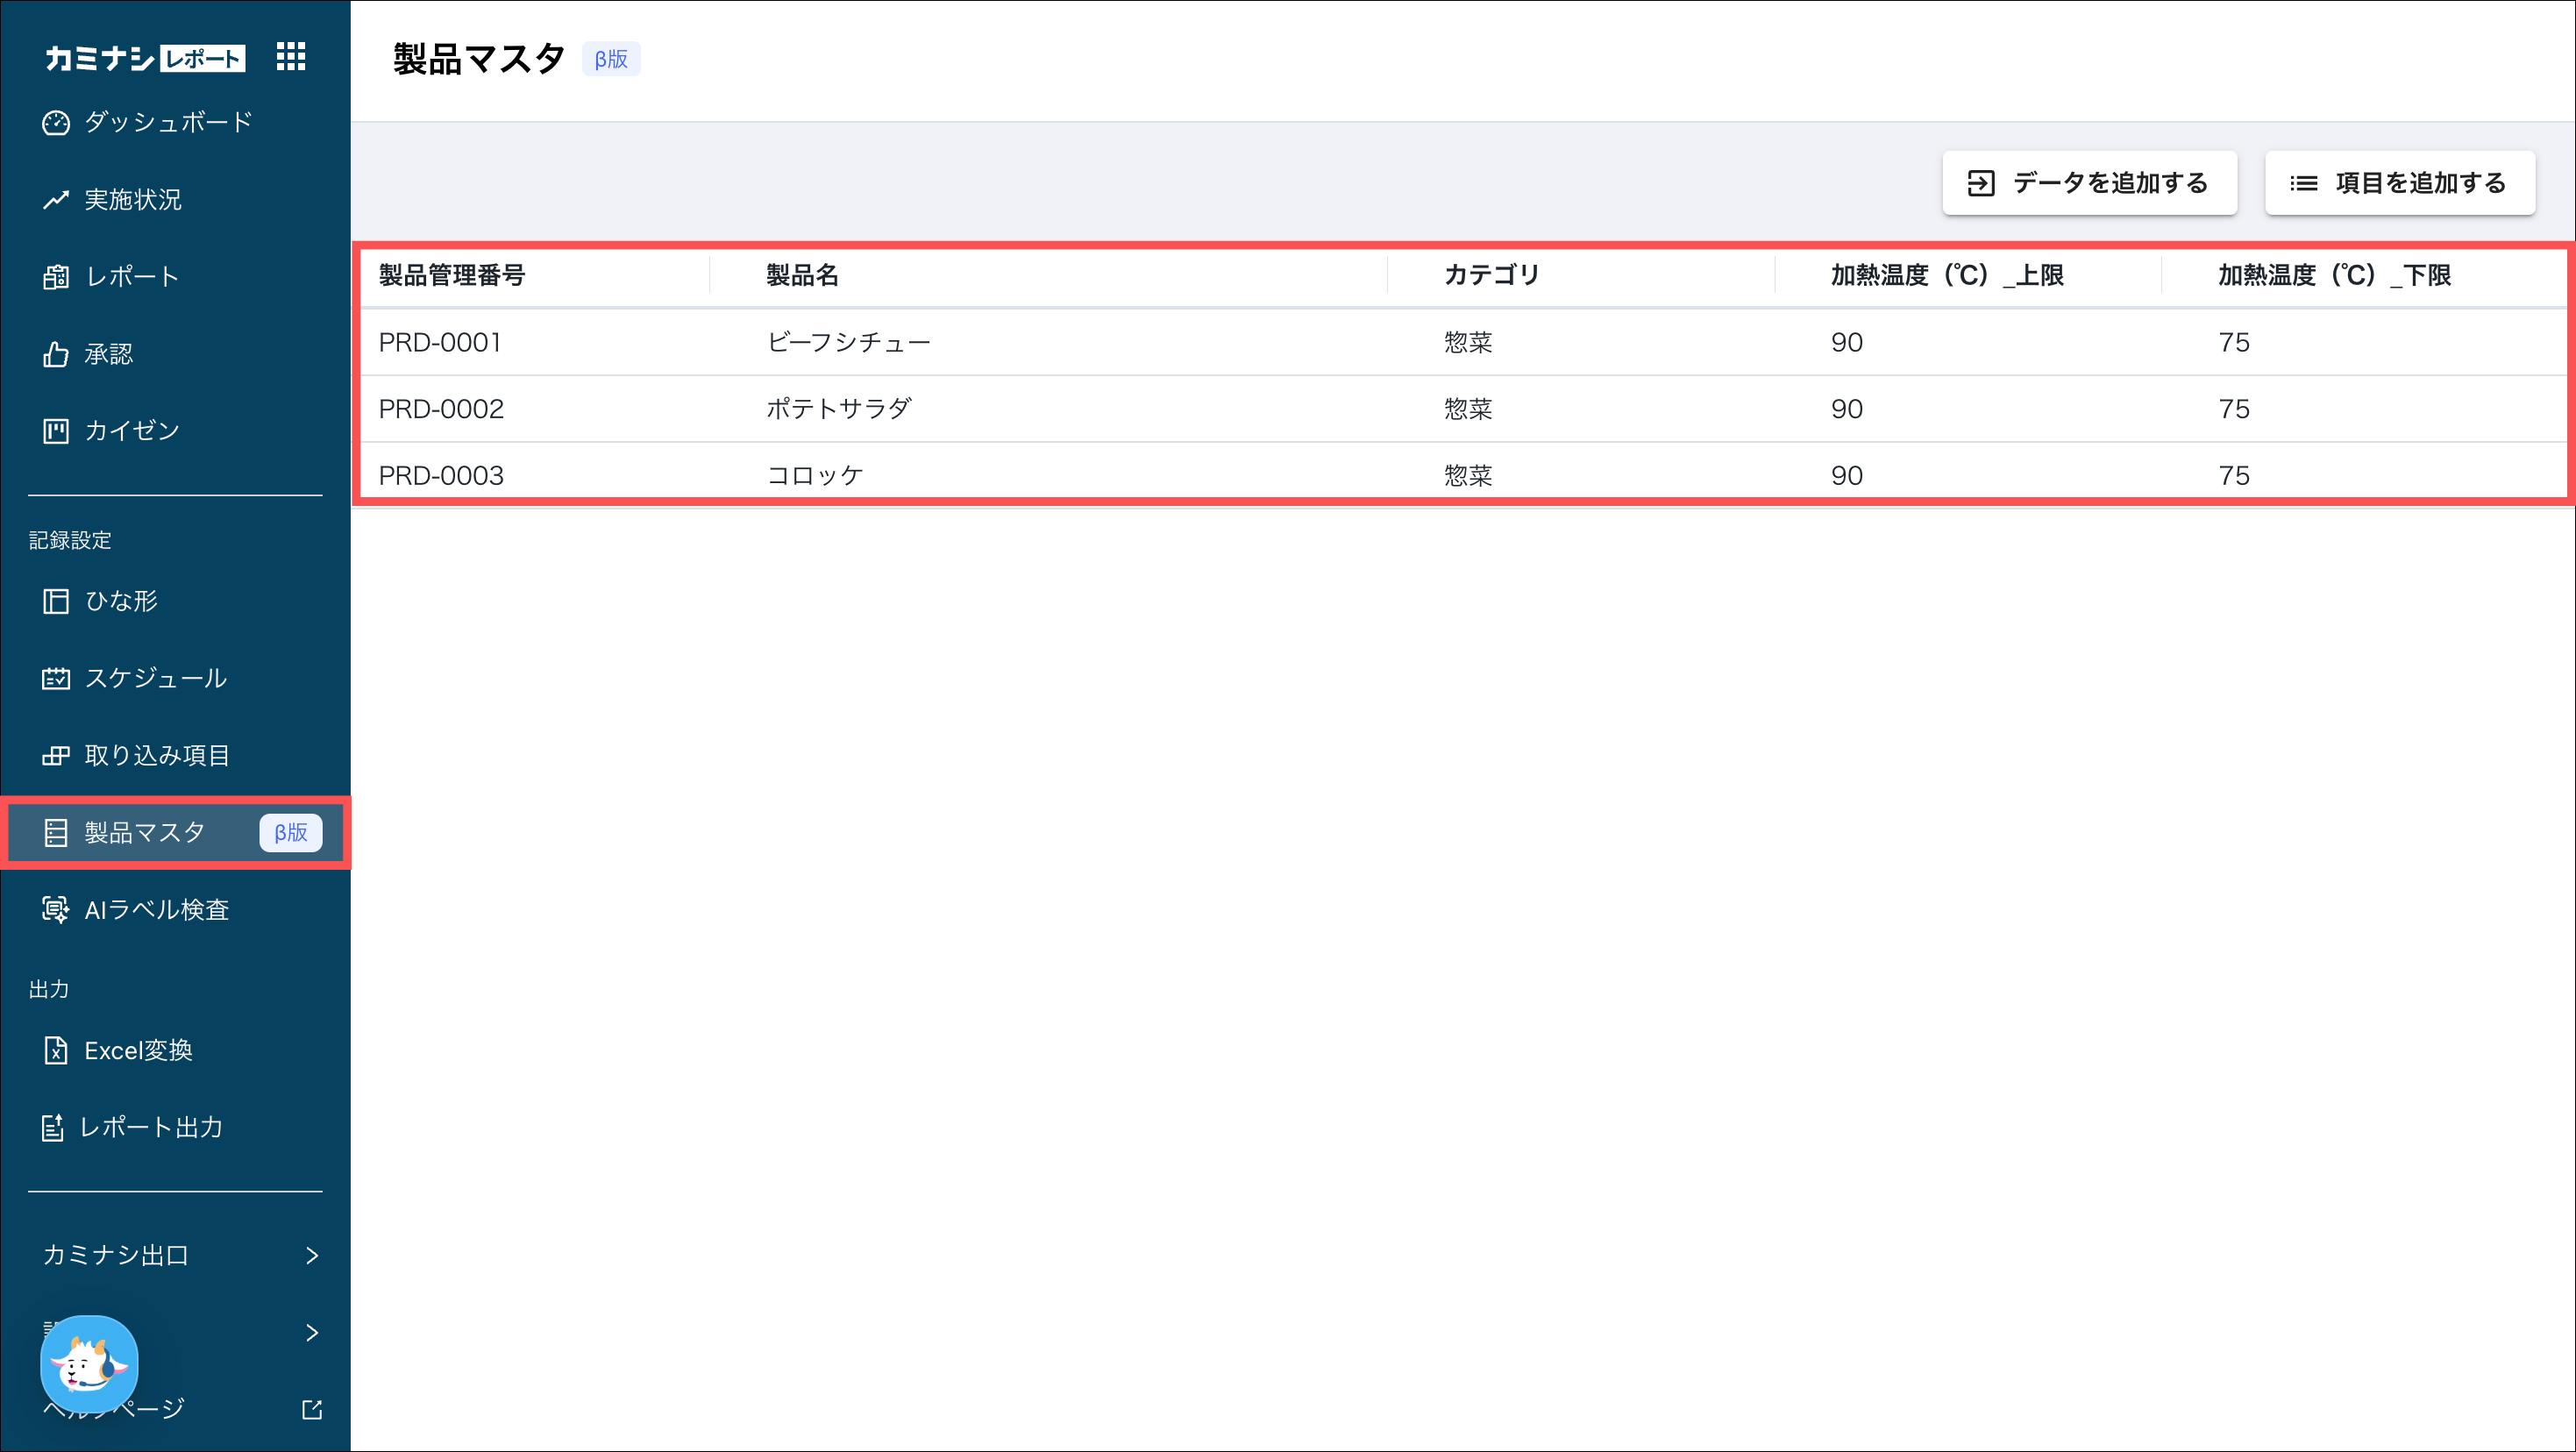Click the 承認 thumbs-up icon

(x=56, y=354)
